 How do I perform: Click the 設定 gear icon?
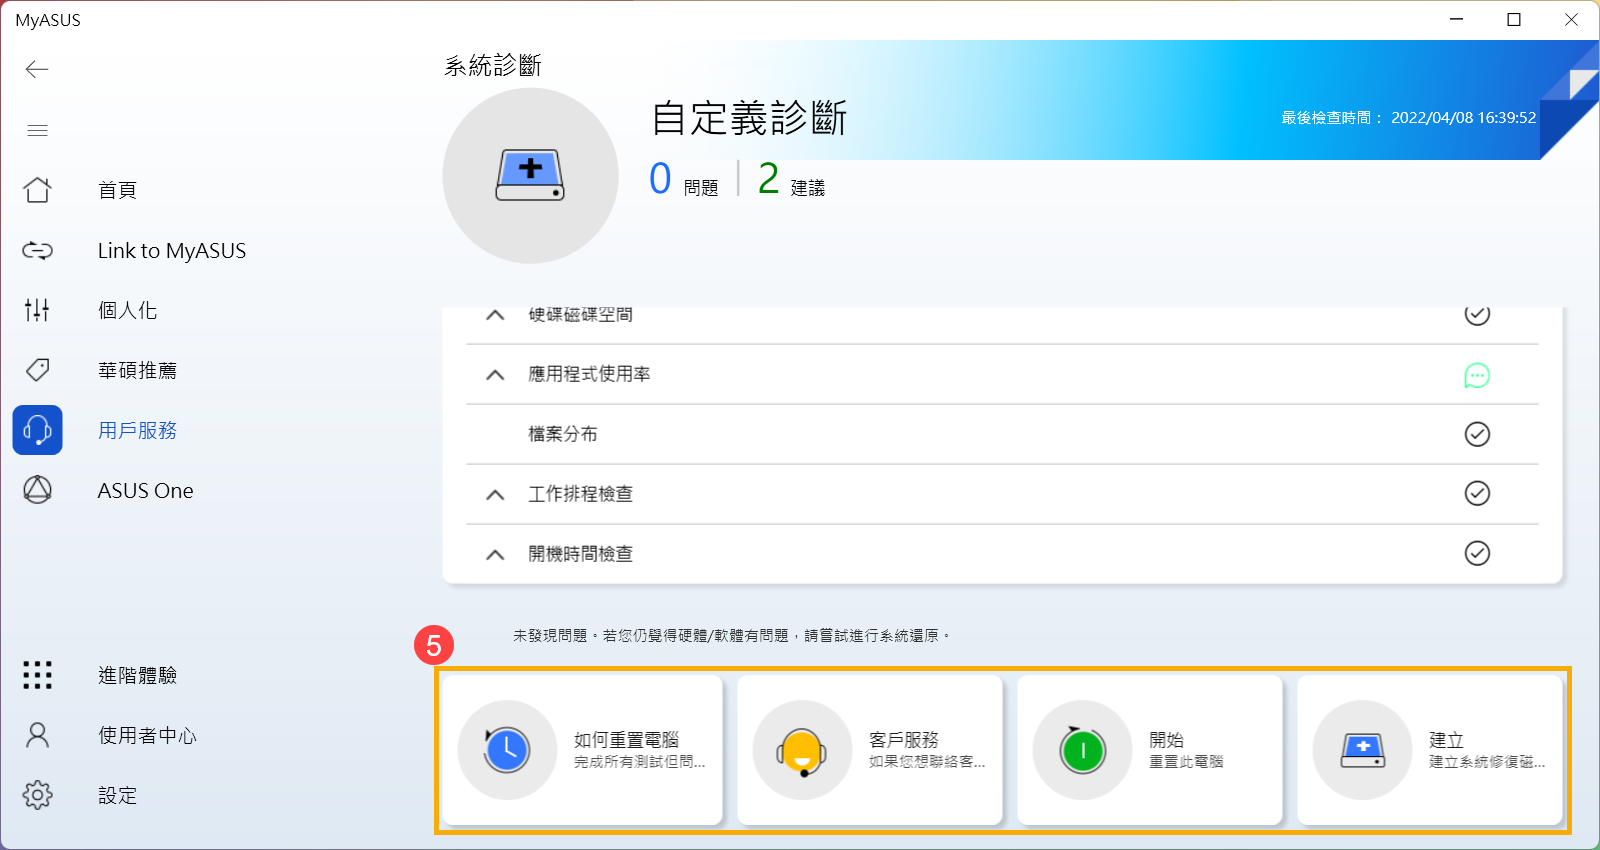tap(37, 795)
